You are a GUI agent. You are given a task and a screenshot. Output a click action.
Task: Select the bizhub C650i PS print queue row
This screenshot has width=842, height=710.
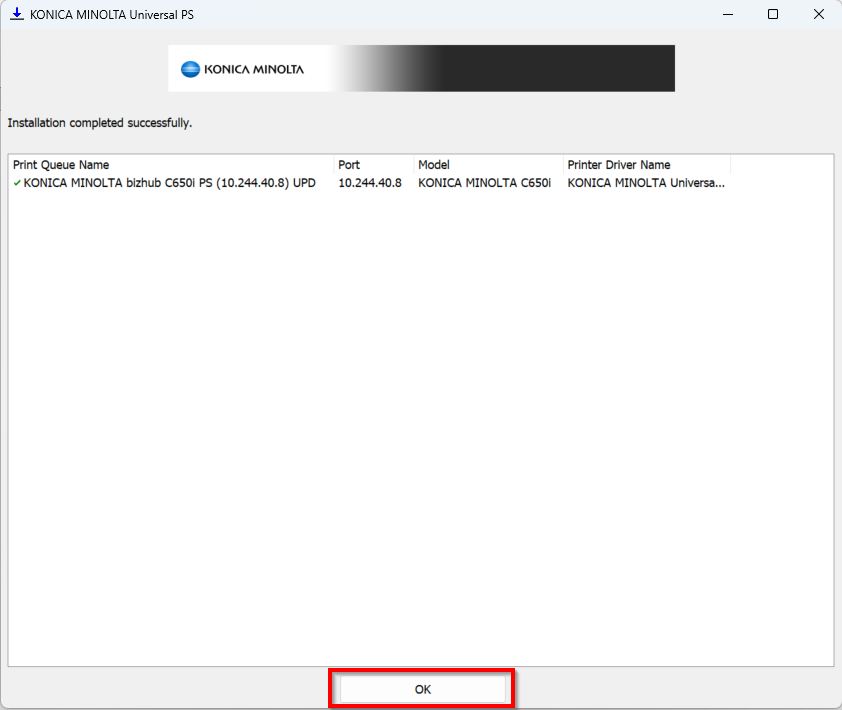tap(169, 183)
